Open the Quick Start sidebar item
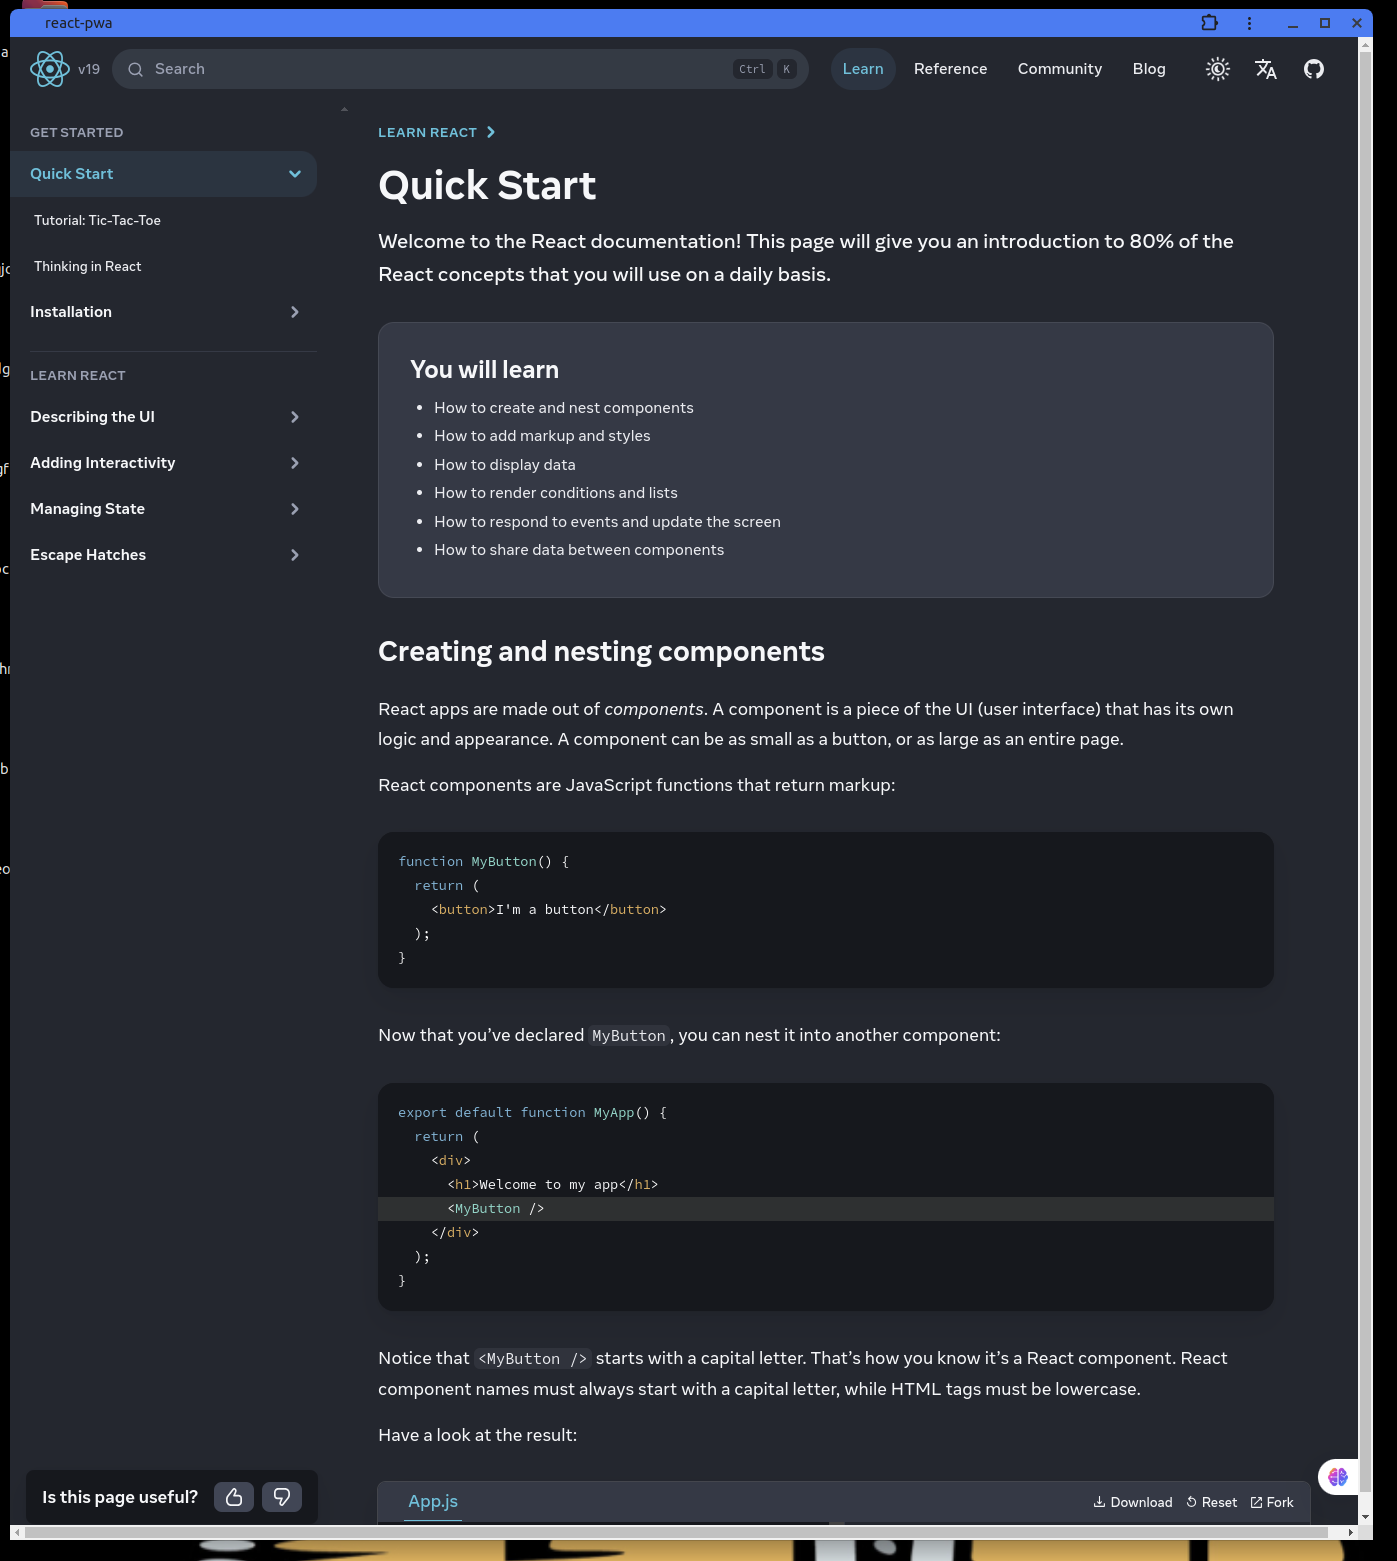Screen dimensions: 1397x1561 (163, 174)
